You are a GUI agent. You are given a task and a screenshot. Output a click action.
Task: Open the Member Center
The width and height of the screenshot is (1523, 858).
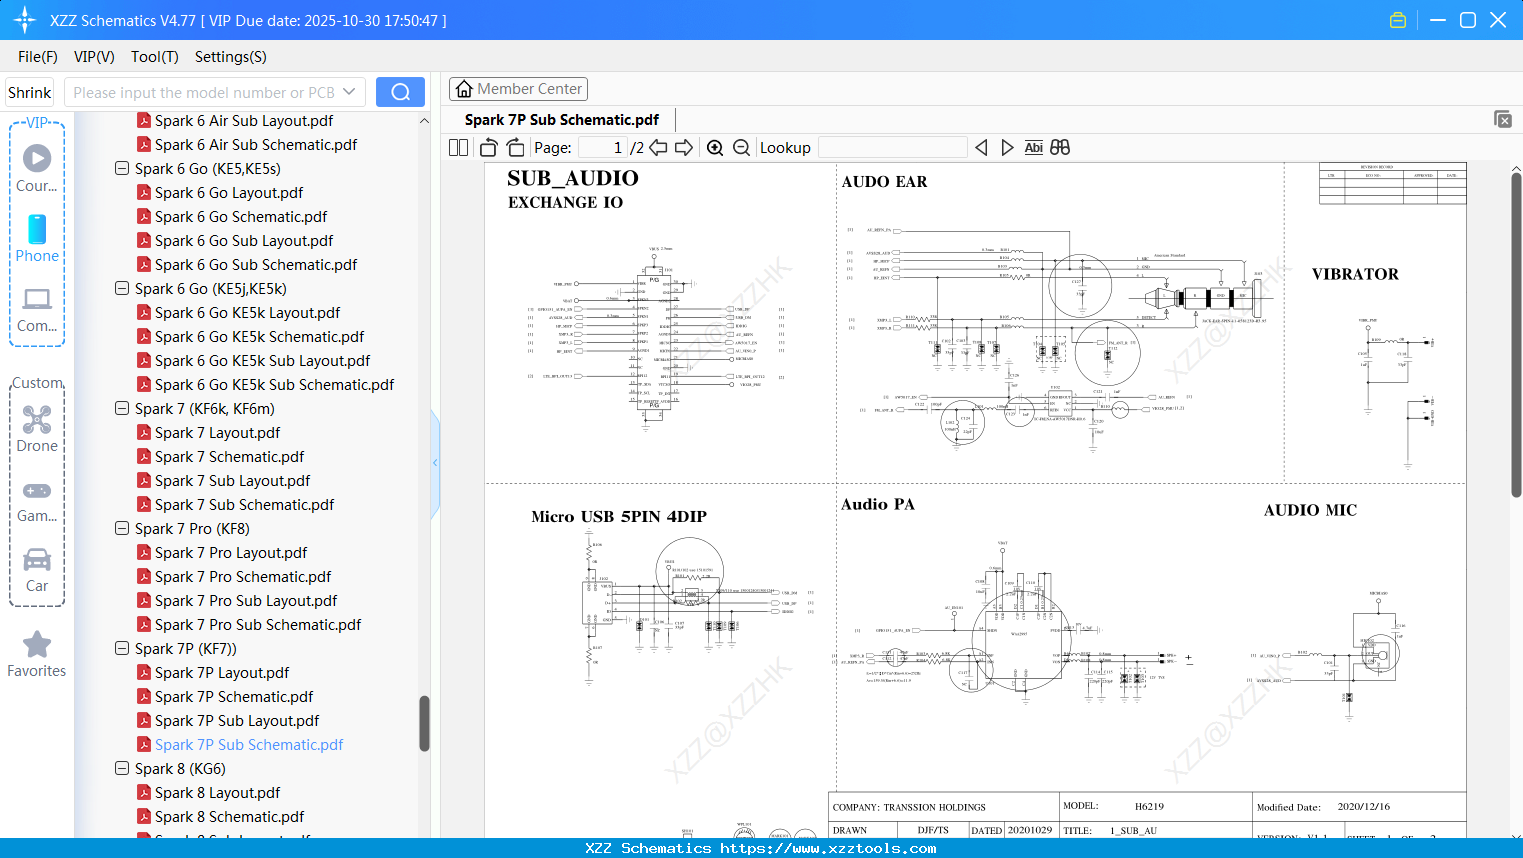(x=518, y=88)
